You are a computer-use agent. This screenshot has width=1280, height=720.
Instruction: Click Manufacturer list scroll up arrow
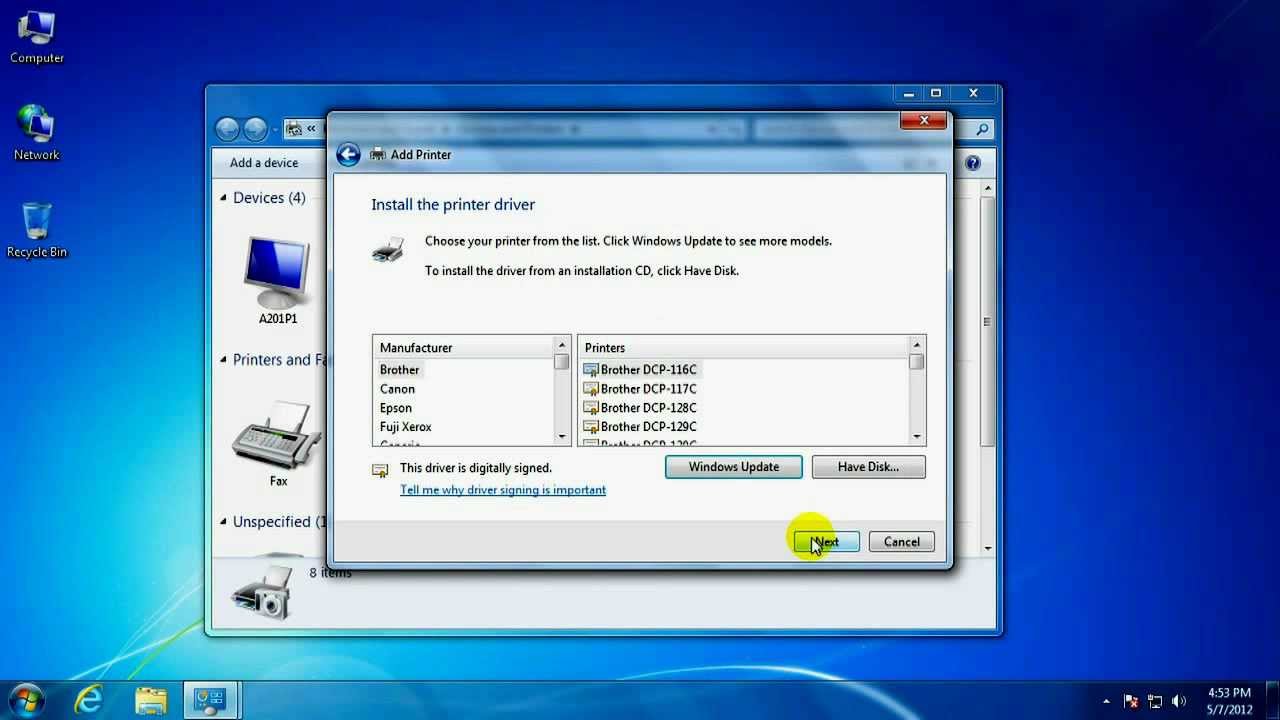(561, 346)
